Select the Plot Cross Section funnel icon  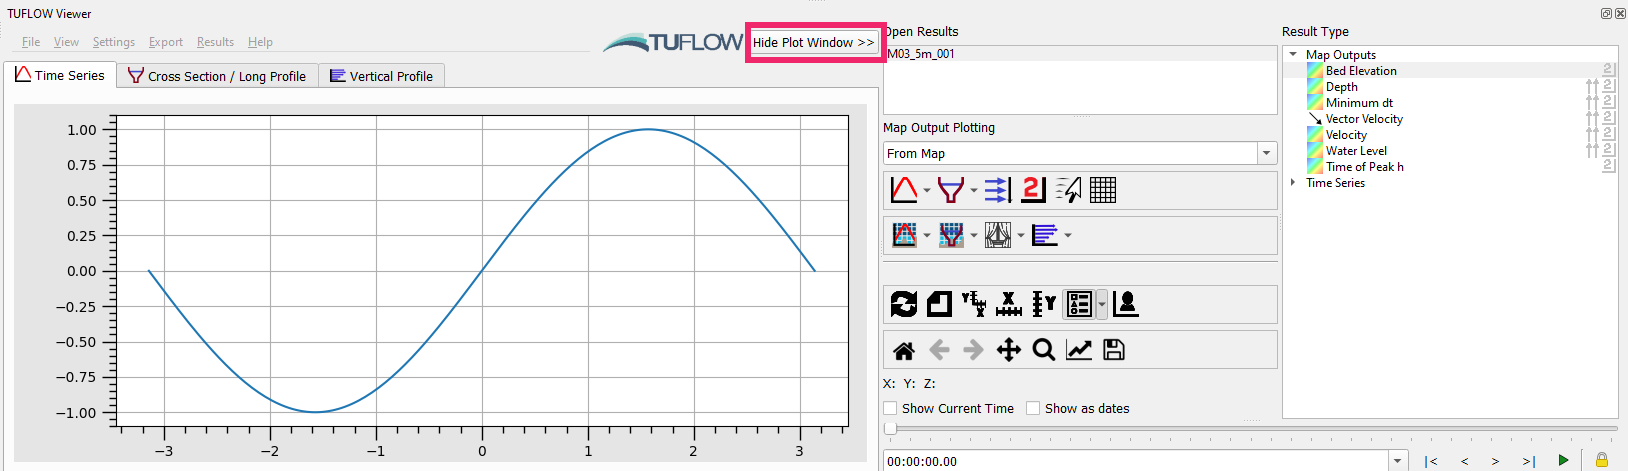coord(951,190)
